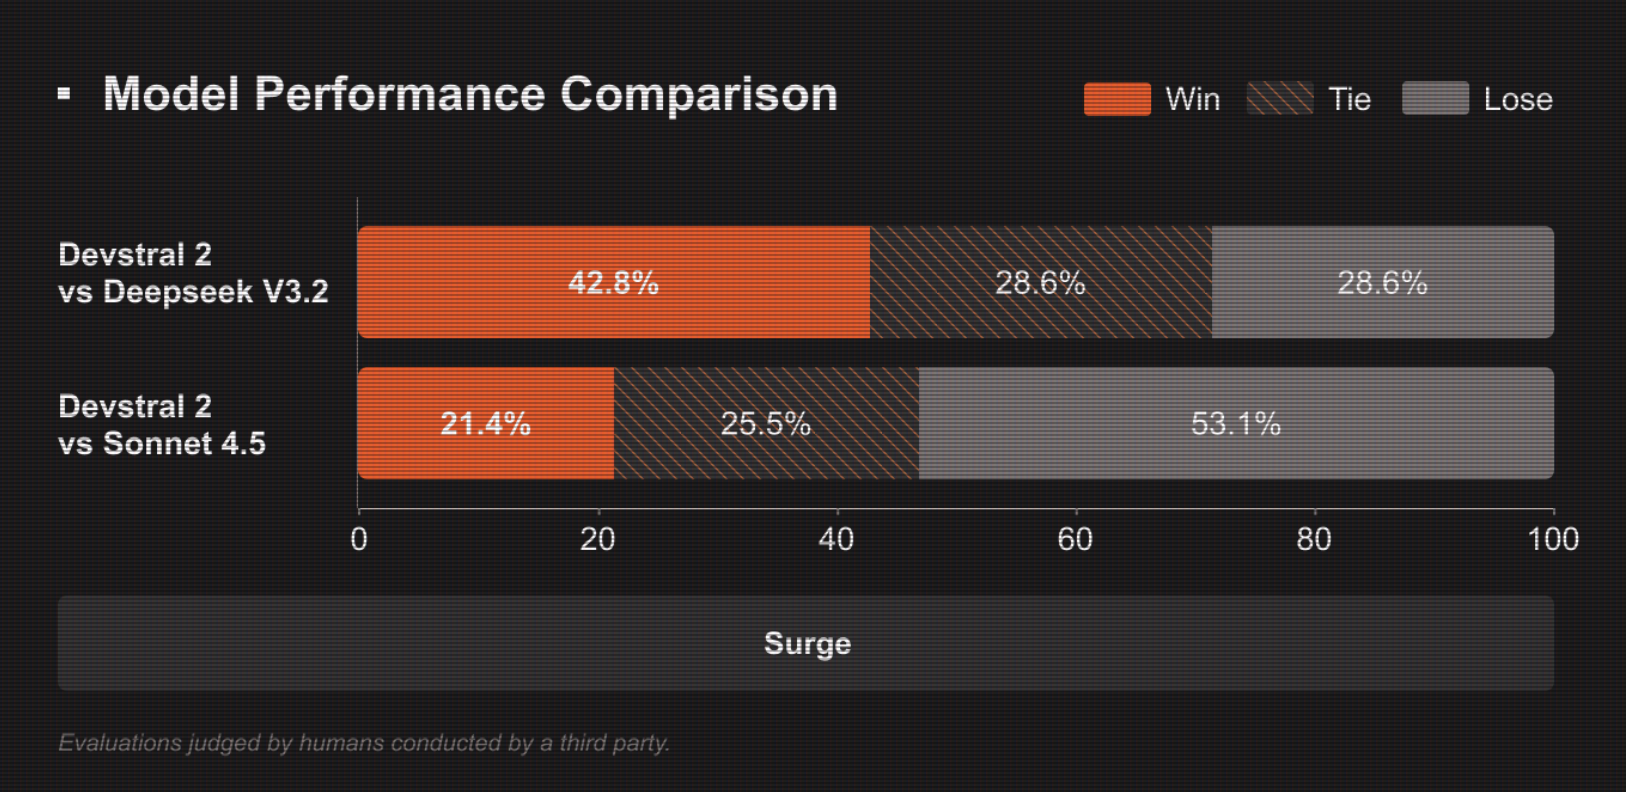Click the gray Lose legend swatch
The height and width of the screenshot is (792, 1626).
click(1435, 99)
